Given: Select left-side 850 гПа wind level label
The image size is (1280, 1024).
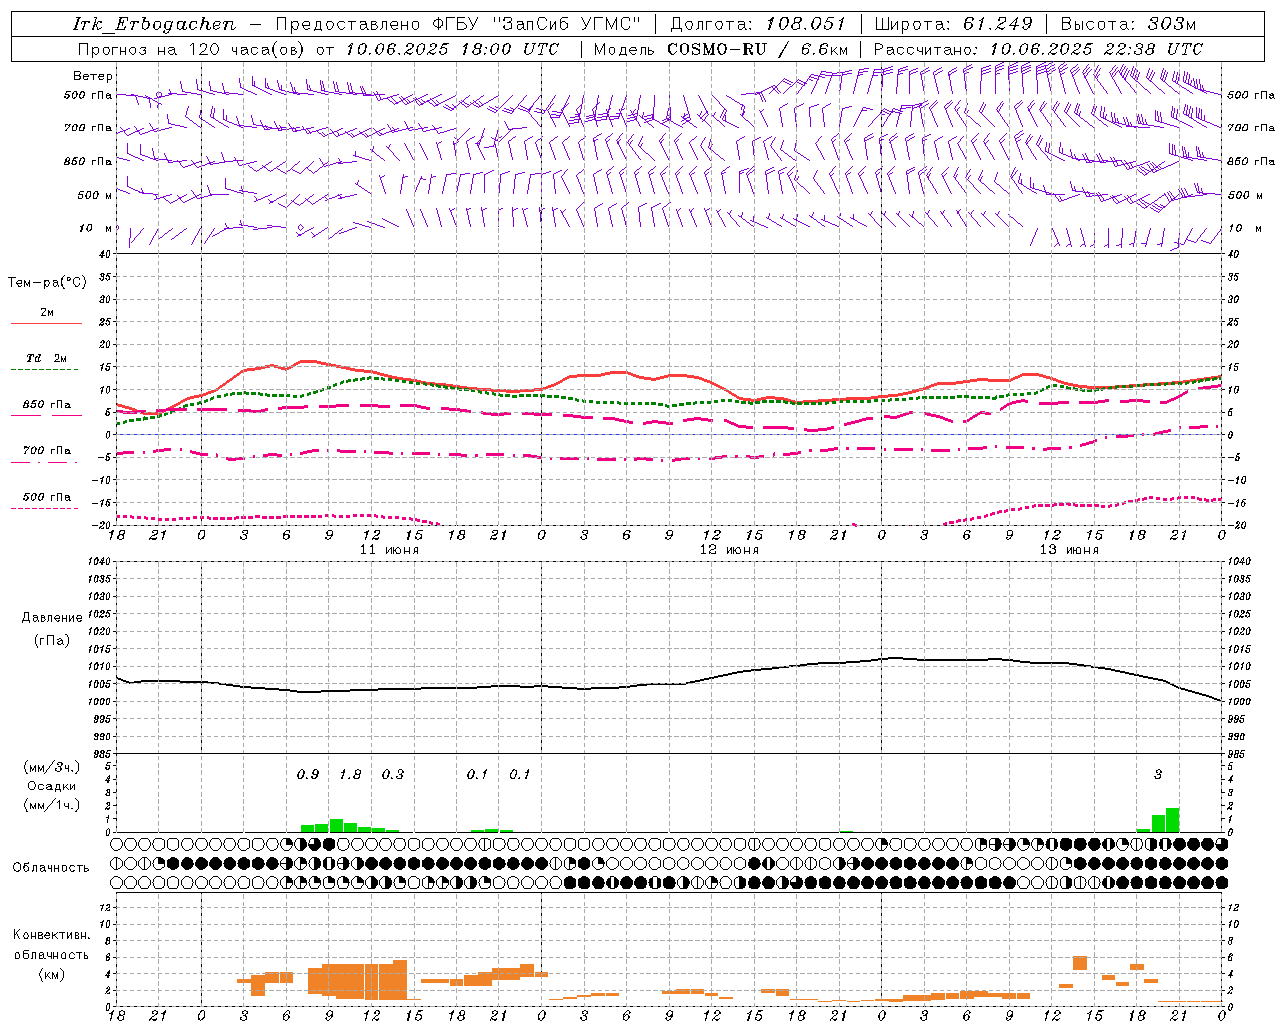Looking at the screenshot, I should (x=88, y=161).
